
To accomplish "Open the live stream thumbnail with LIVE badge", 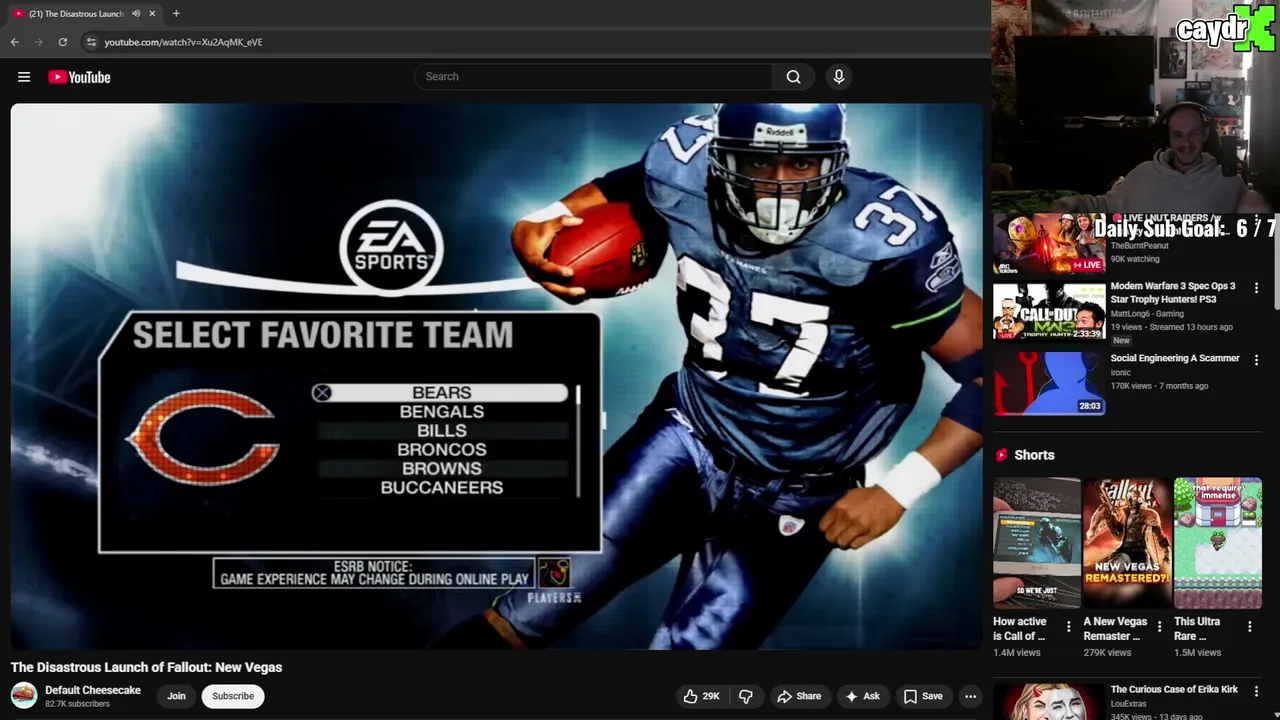I will pos(1049,242).
